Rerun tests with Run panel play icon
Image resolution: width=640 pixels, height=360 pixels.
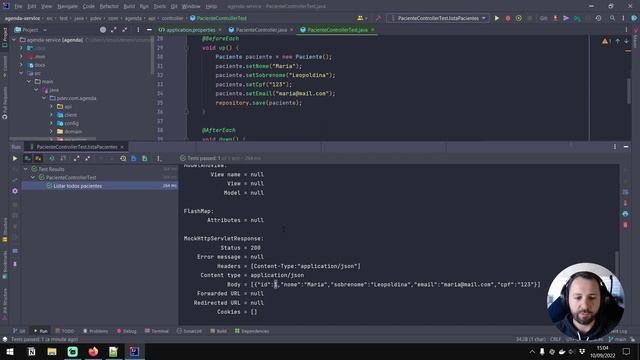point(15,158)
